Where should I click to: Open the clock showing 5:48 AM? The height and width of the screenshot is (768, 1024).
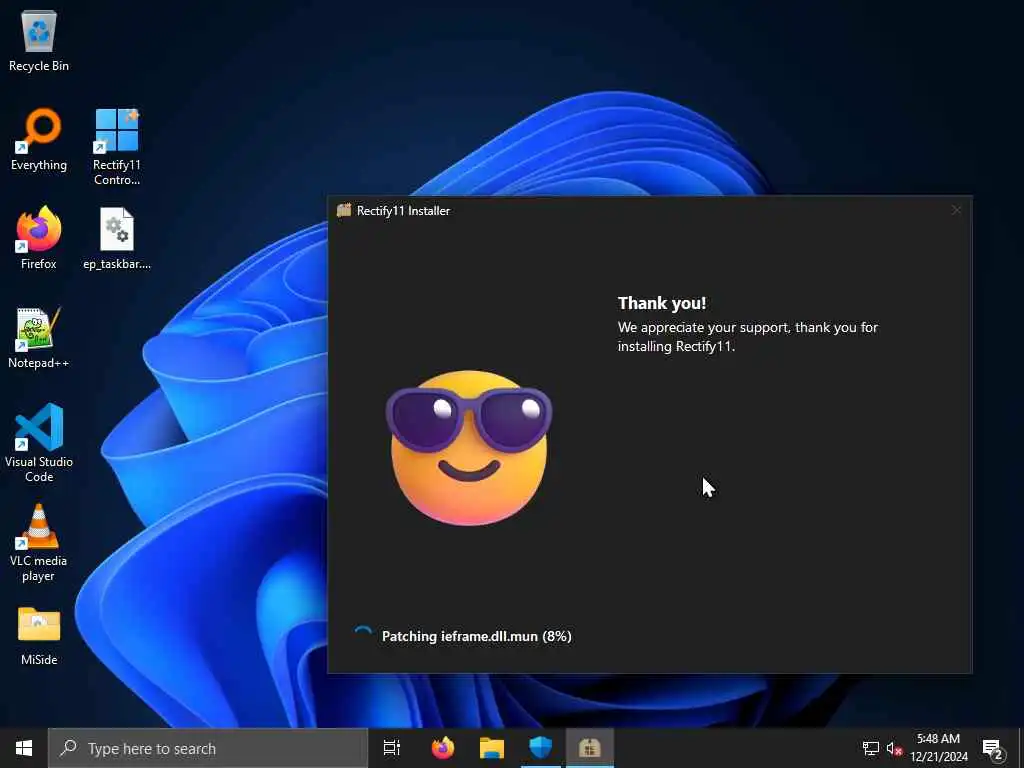coord(938,748)
